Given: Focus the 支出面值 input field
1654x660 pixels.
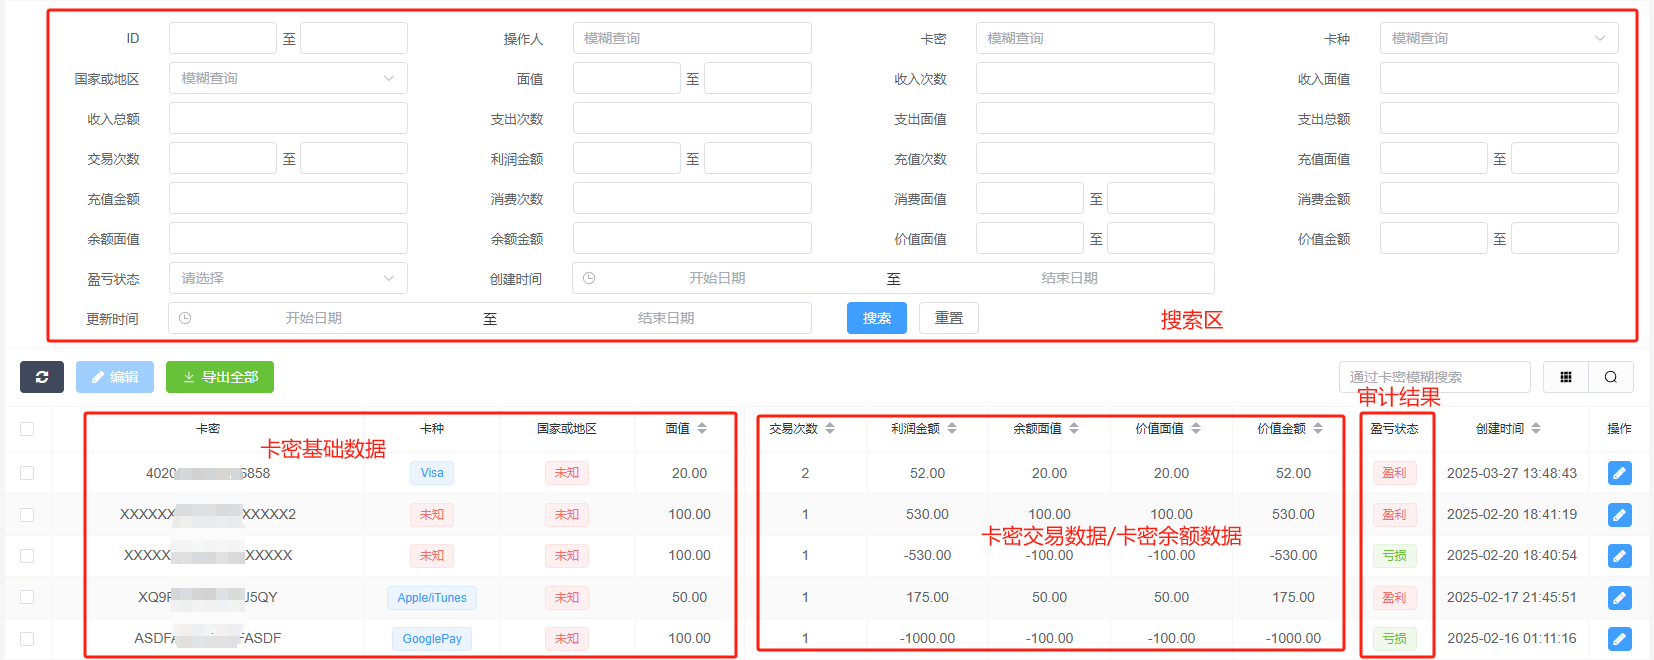Looking at the screenshot, I should 1095,118.
